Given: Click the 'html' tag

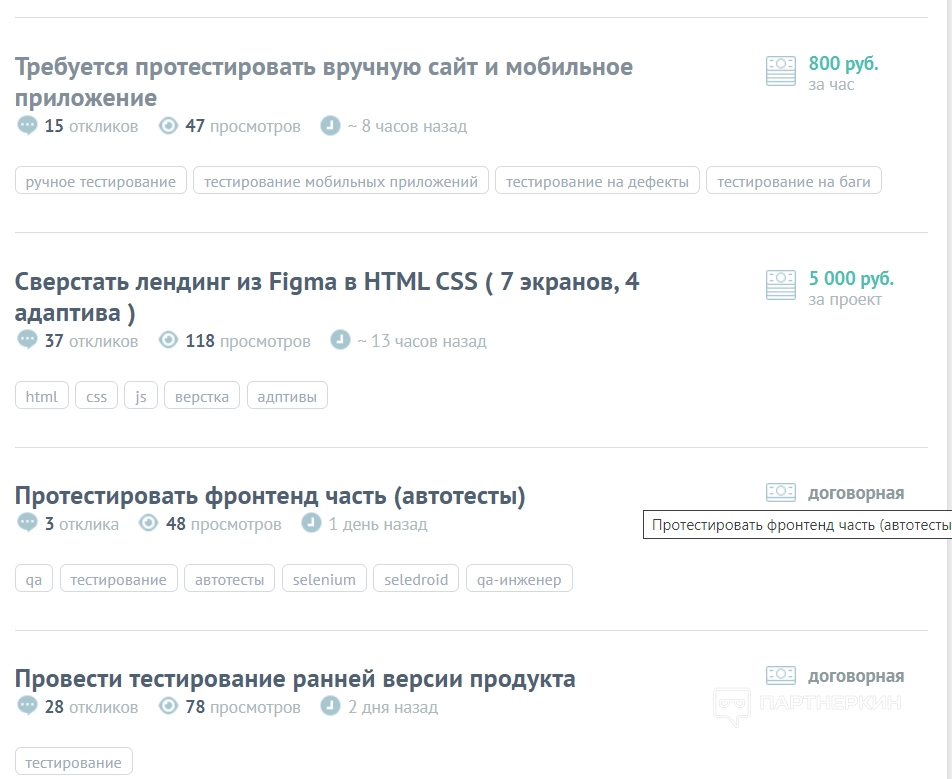Looking at the screenshot, I should click(x=42, y=396).
